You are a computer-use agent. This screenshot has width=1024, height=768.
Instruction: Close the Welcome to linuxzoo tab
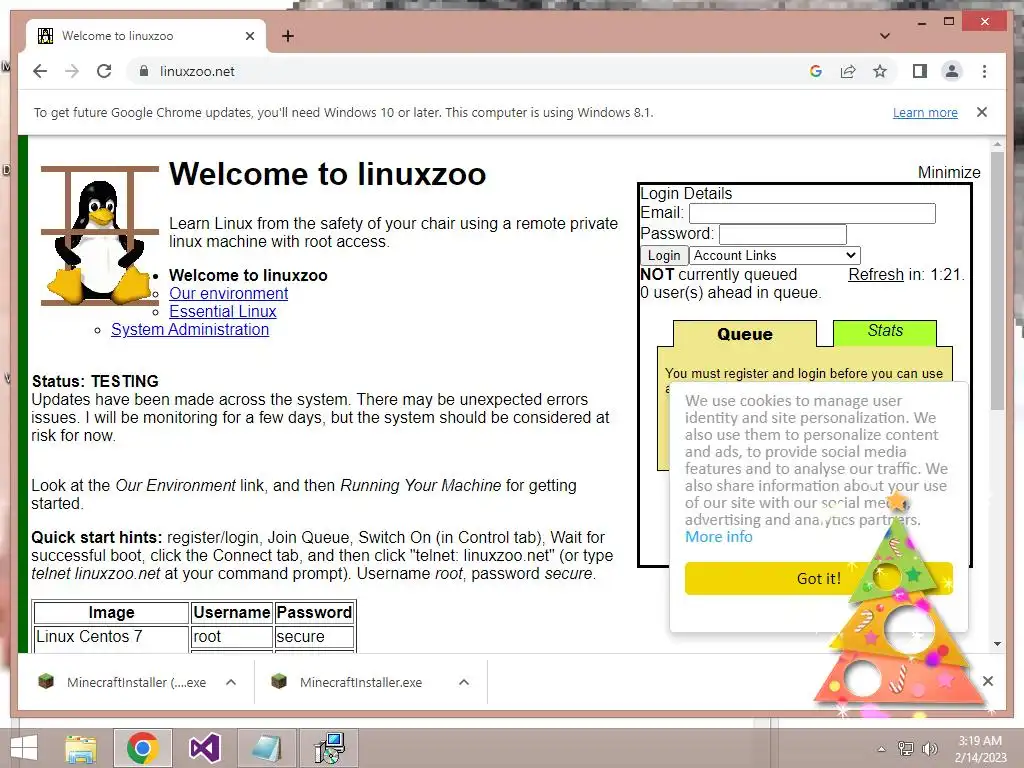(x=249, y=36)
